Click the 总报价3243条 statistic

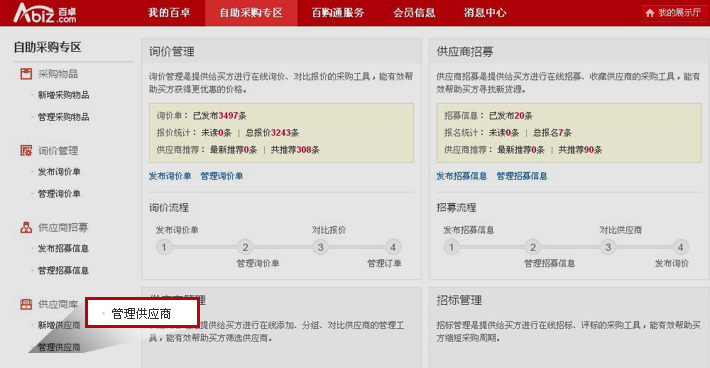click(x=272, y=133)
